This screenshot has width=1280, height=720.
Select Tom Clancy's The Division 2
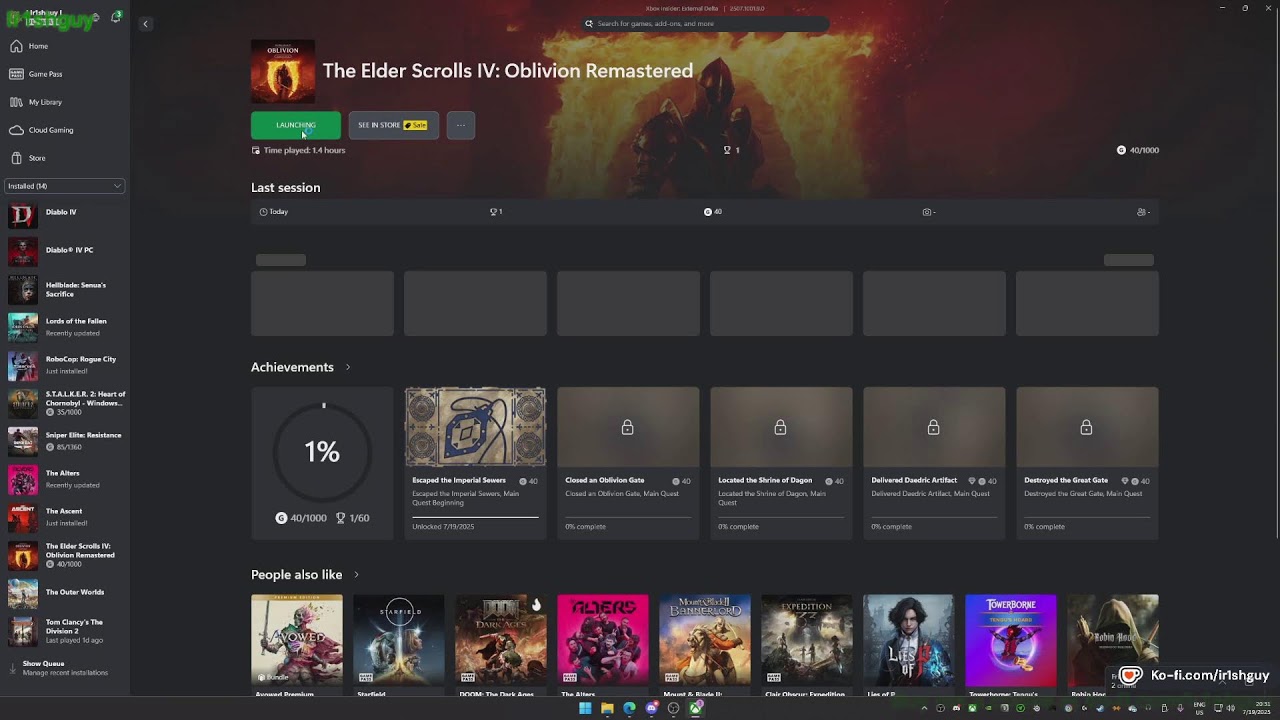click(x=65, y=631)
